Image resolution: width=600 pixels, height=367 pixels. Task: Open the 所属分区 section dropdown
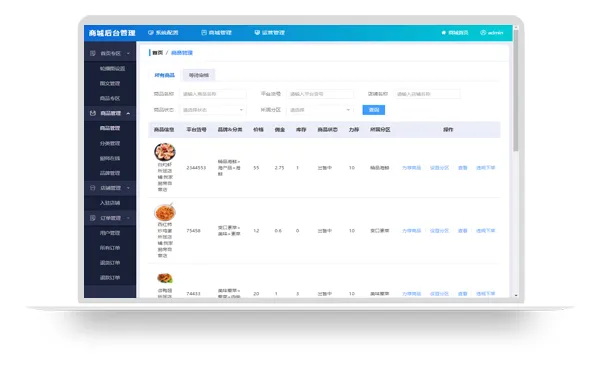pos(320,110)
